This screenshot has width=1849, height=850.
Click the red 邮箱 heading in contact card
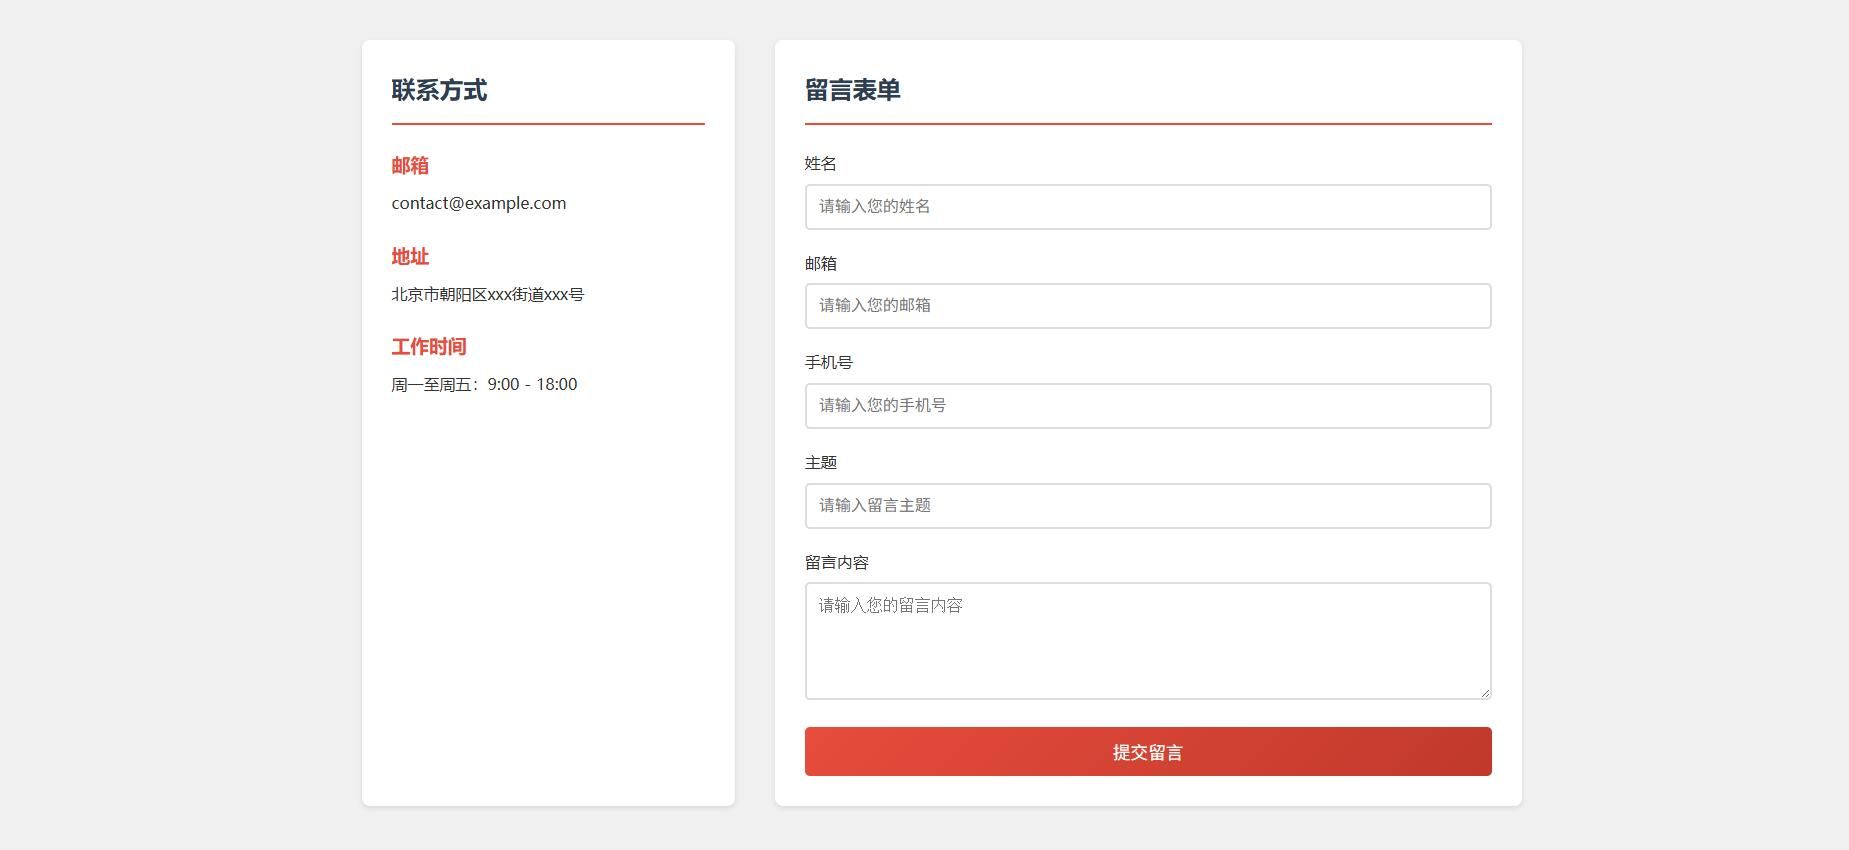pos(410,166)
